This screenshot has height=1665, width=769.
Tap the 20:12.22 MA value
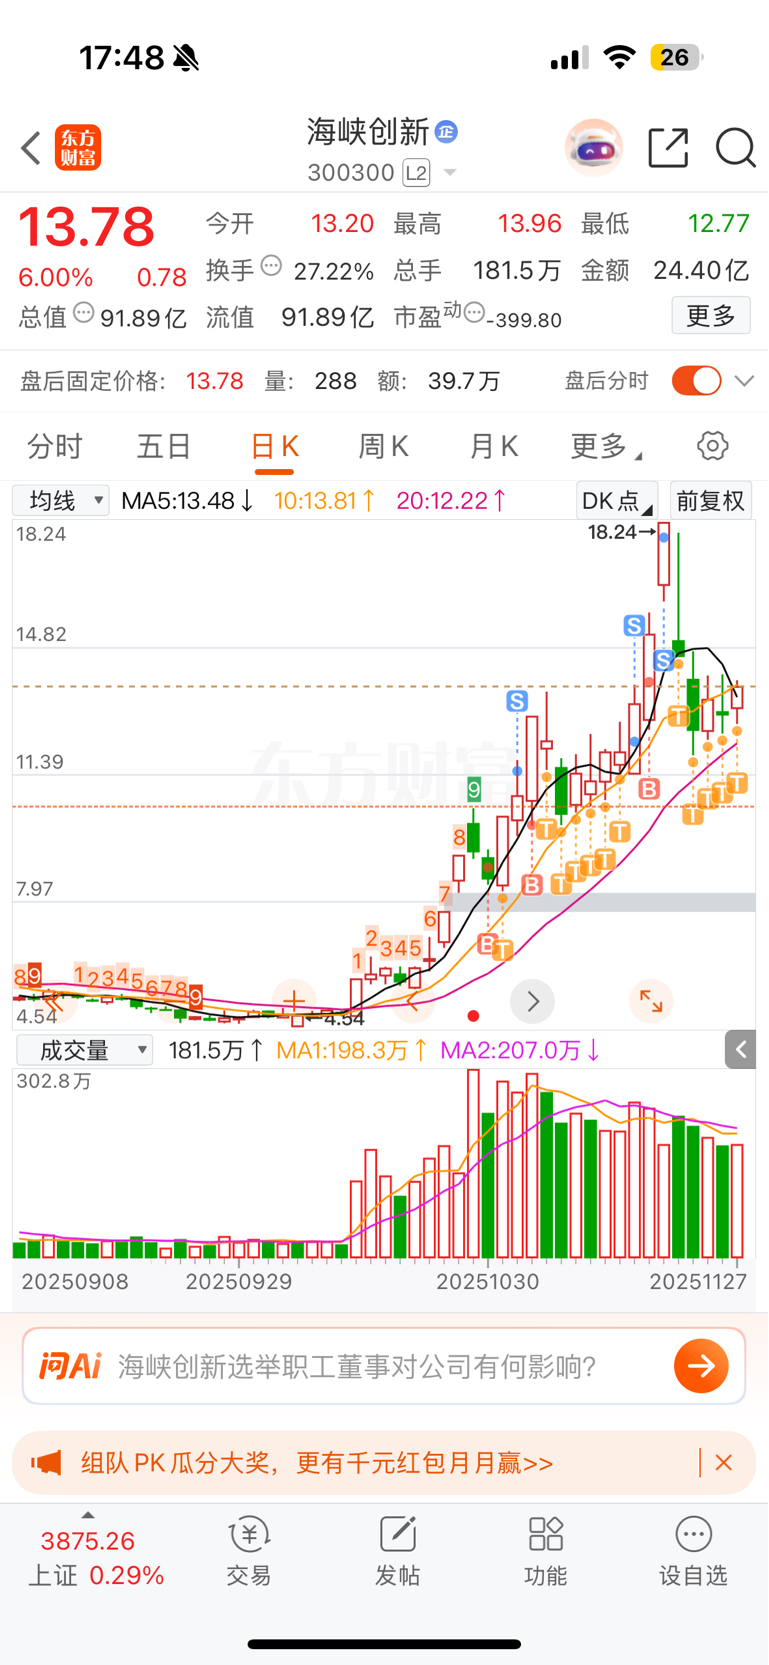click(451, 500)
